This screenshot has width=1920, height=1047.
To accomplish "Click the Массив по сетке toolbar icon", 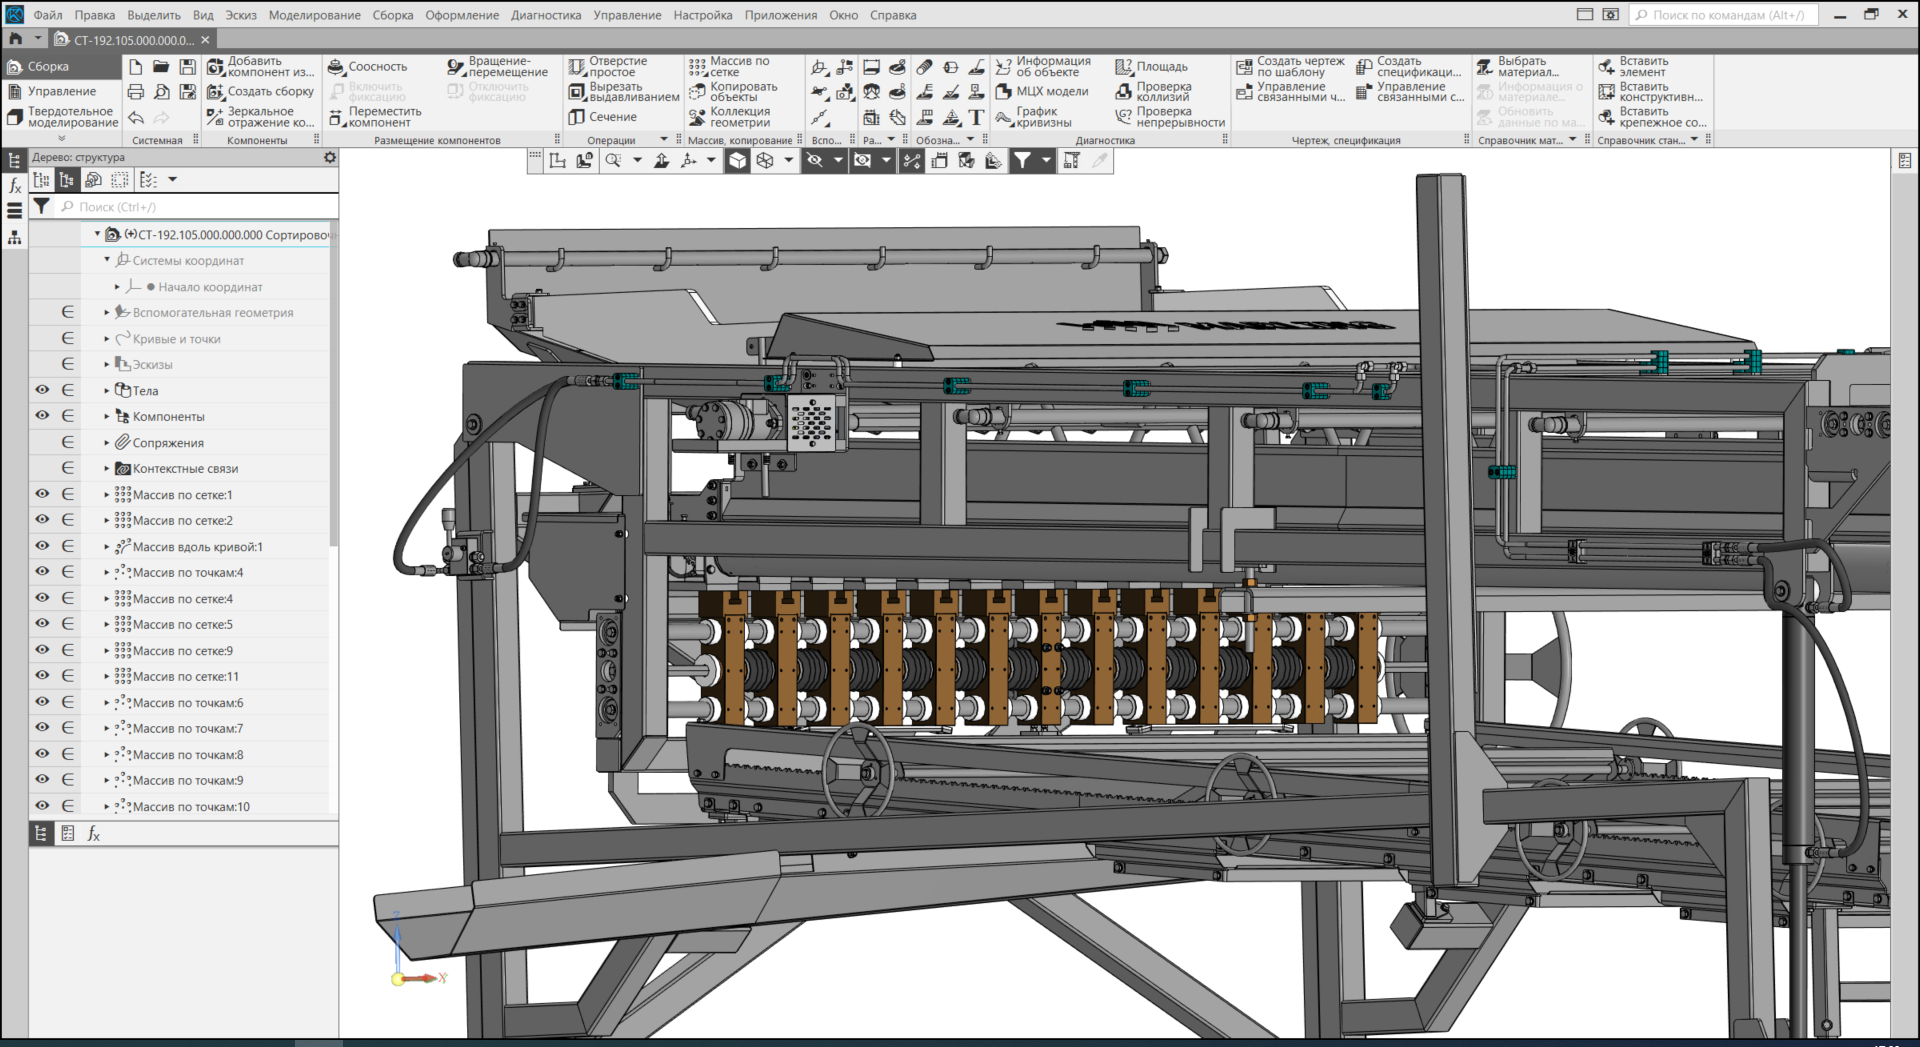I will [x=698, y=67].
